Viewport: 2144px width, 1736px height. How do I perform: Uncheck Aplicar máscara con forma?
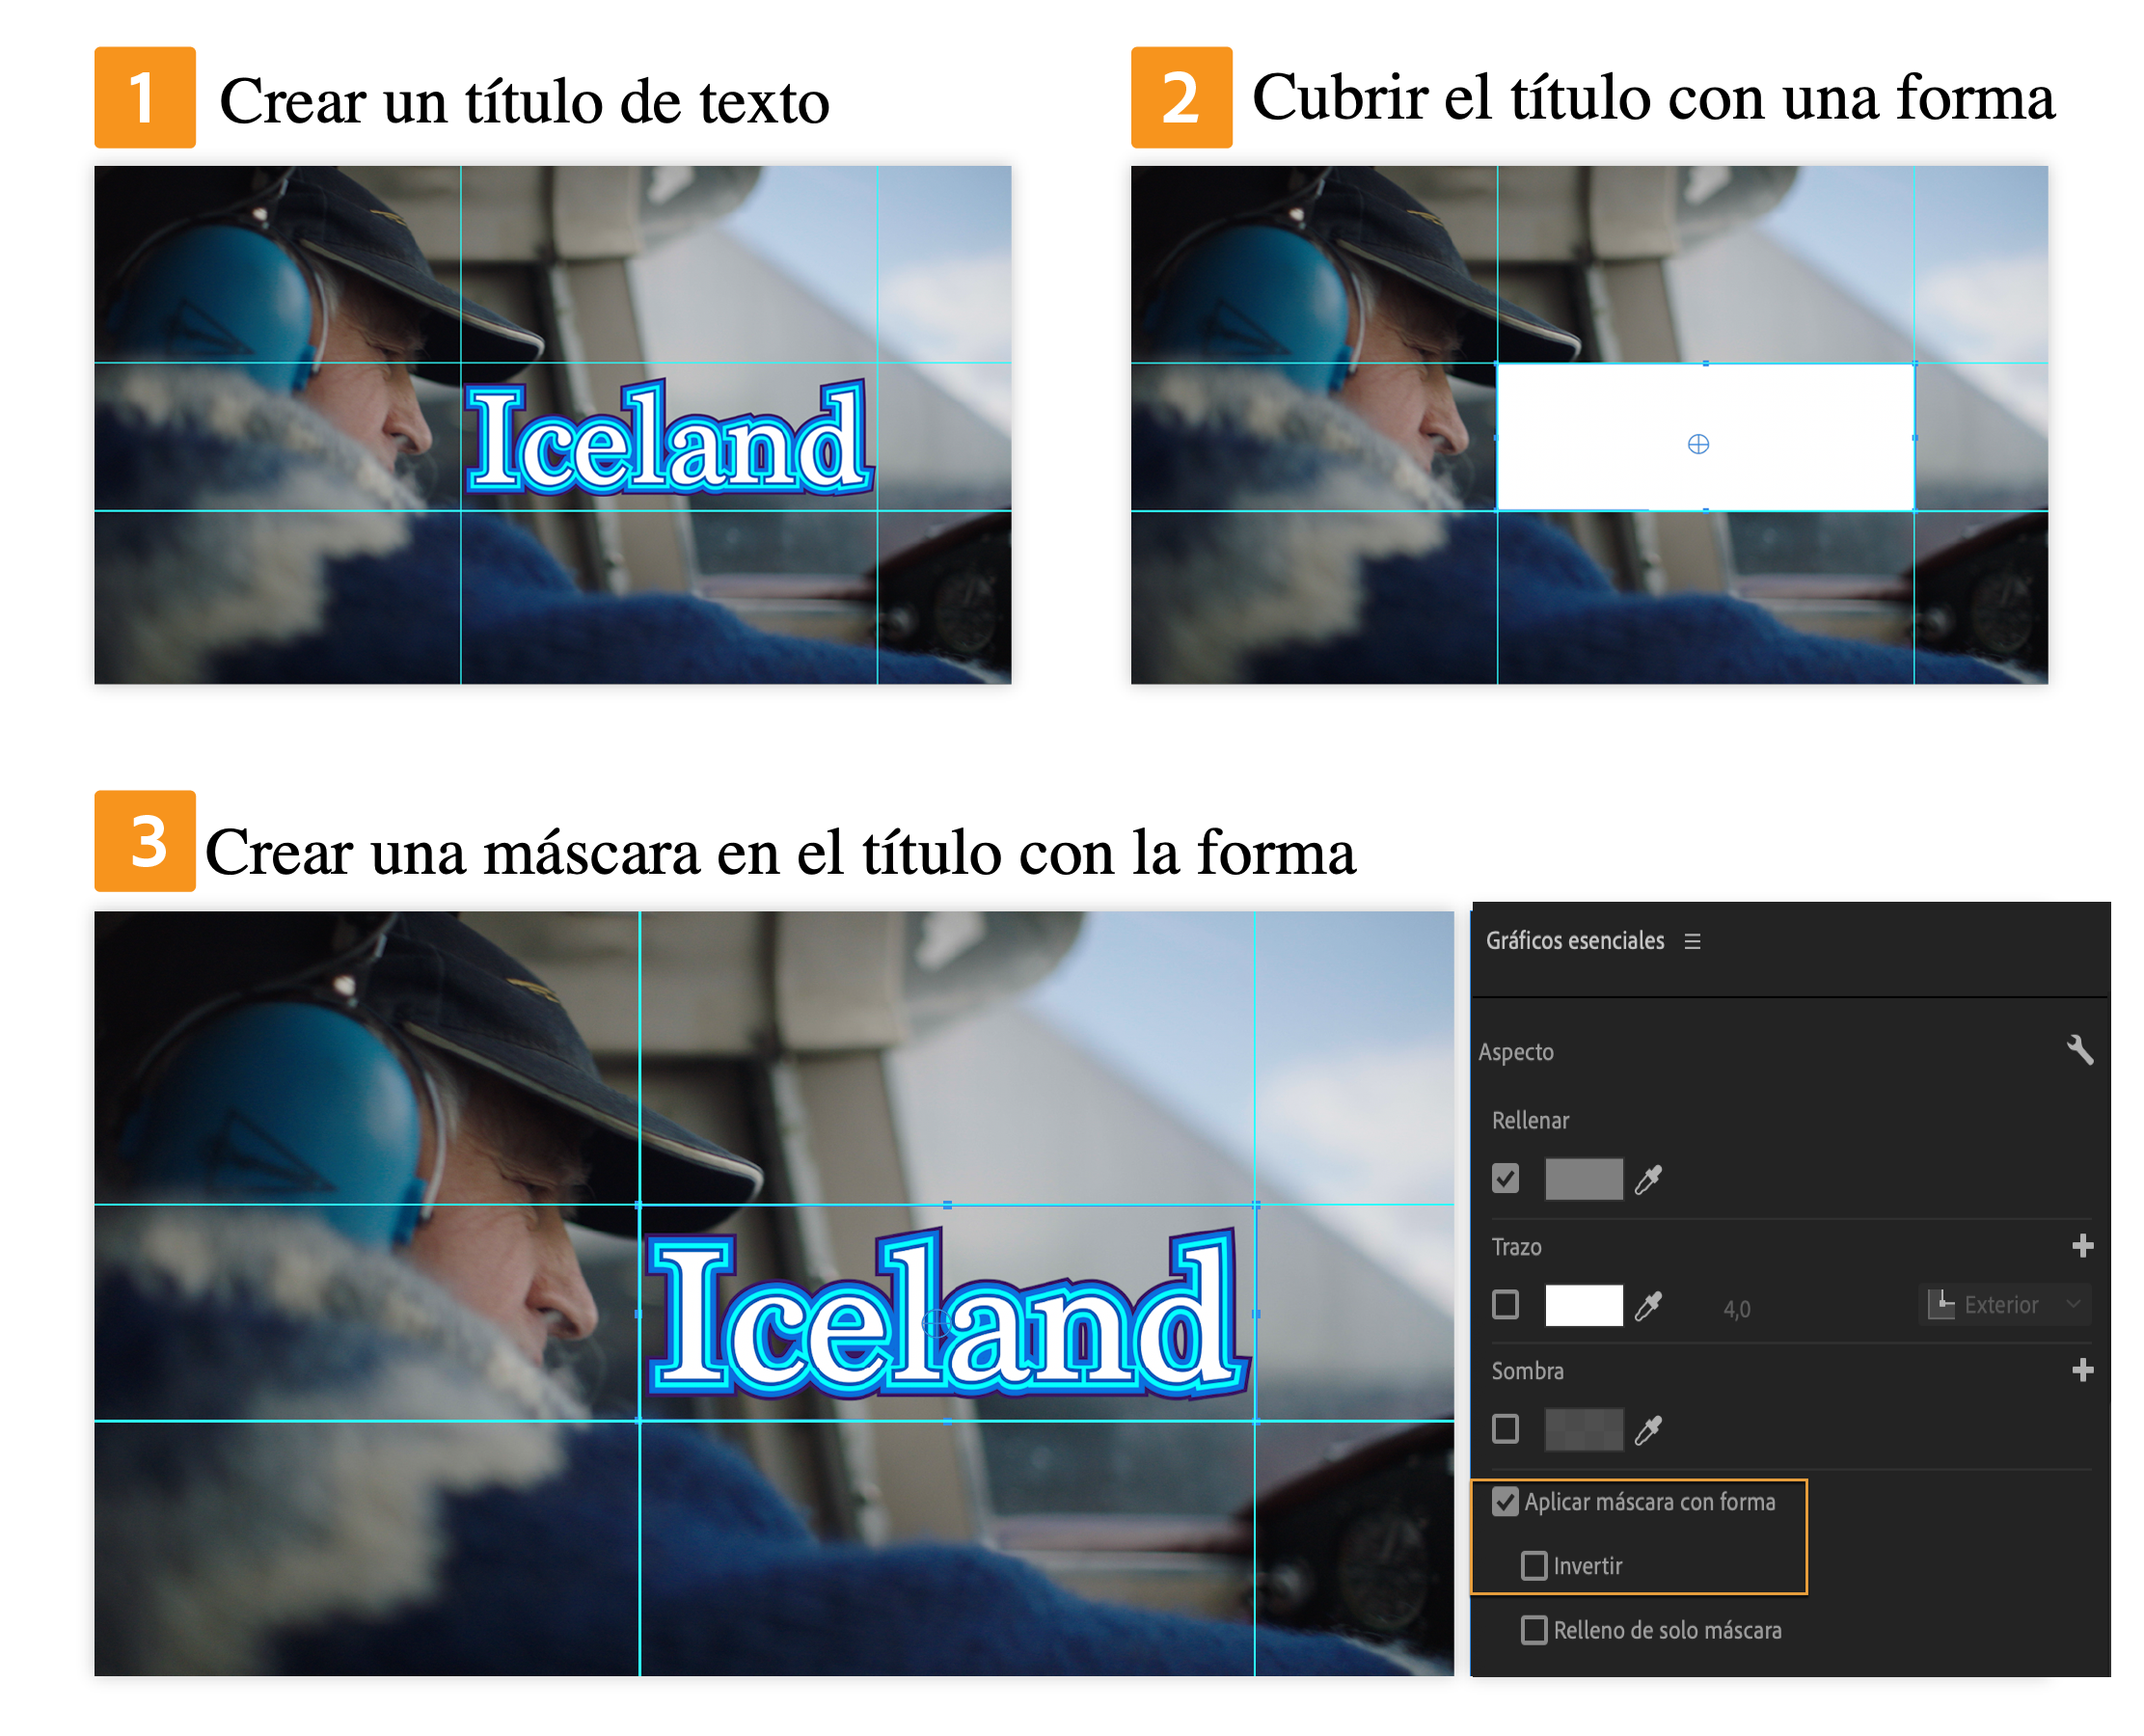pyautogui.click(x=1505, y=1502)
